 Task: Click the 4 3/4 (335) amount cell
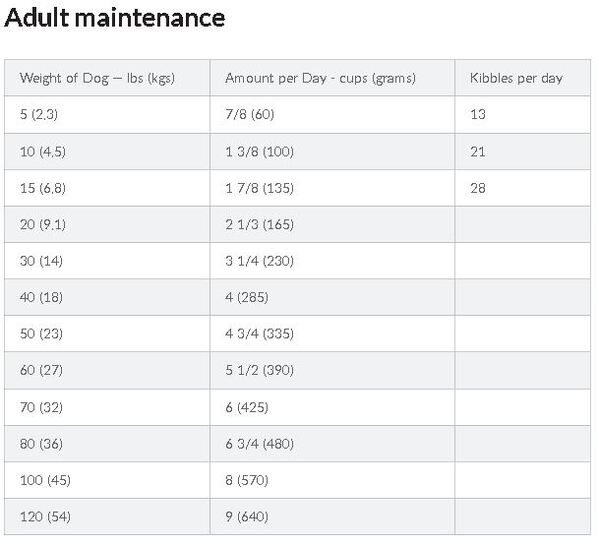click(x=332, y=333)
